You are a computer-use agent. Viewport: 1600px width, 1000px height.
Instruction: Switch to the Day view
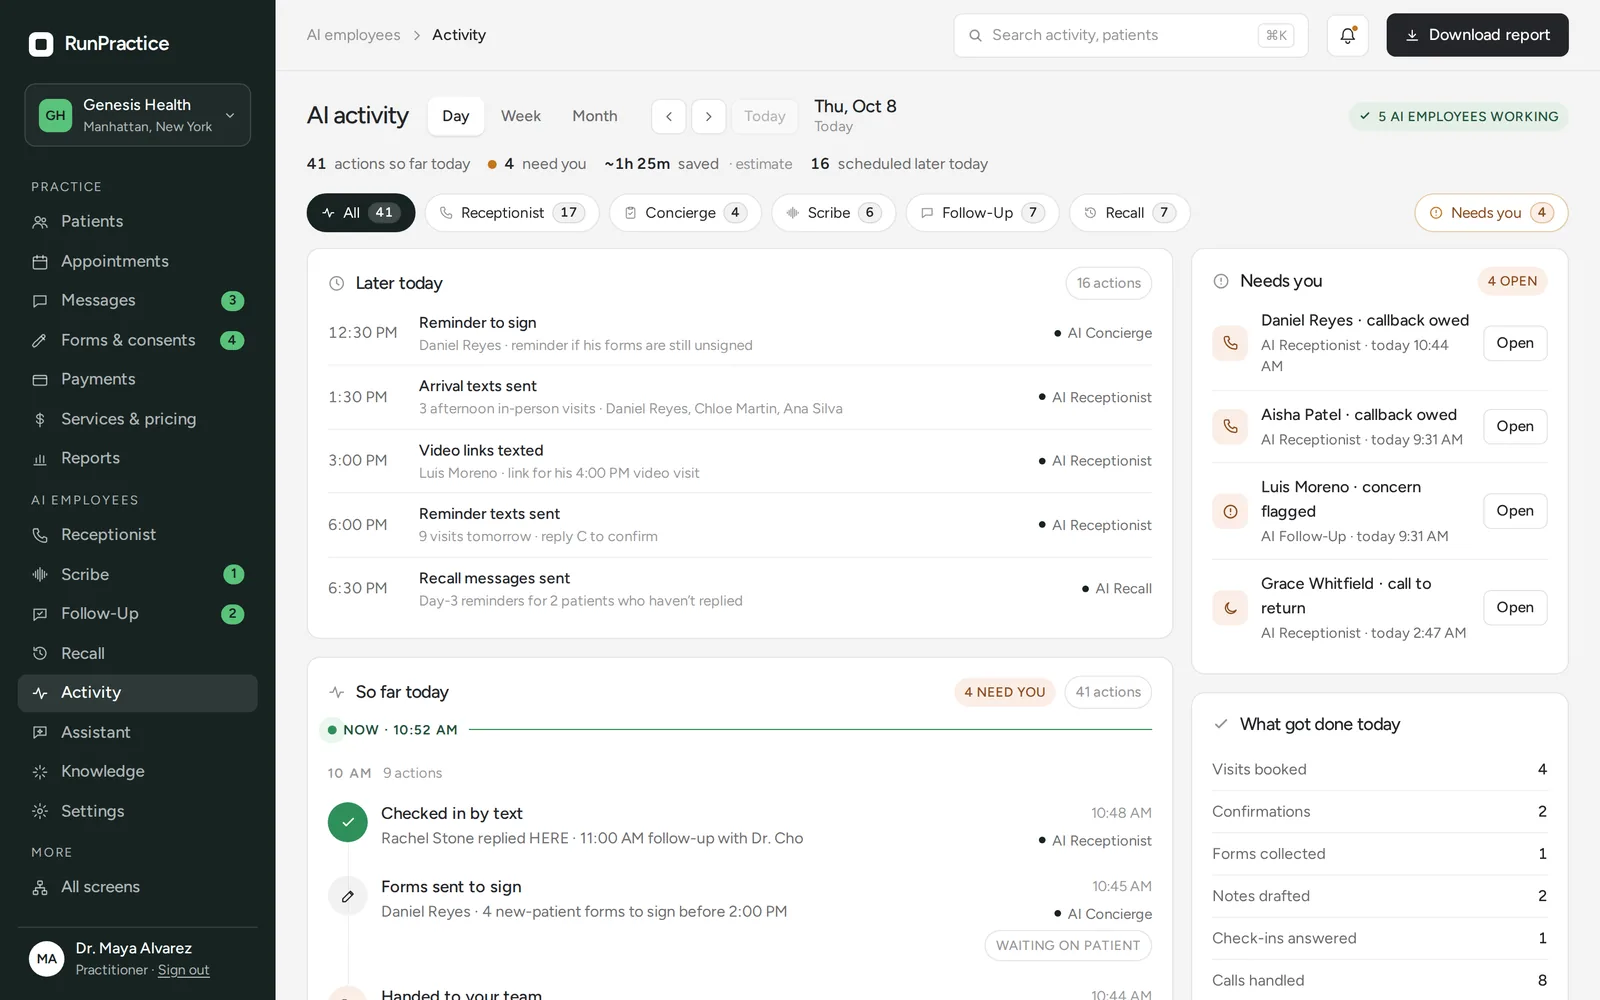[456, 116]
